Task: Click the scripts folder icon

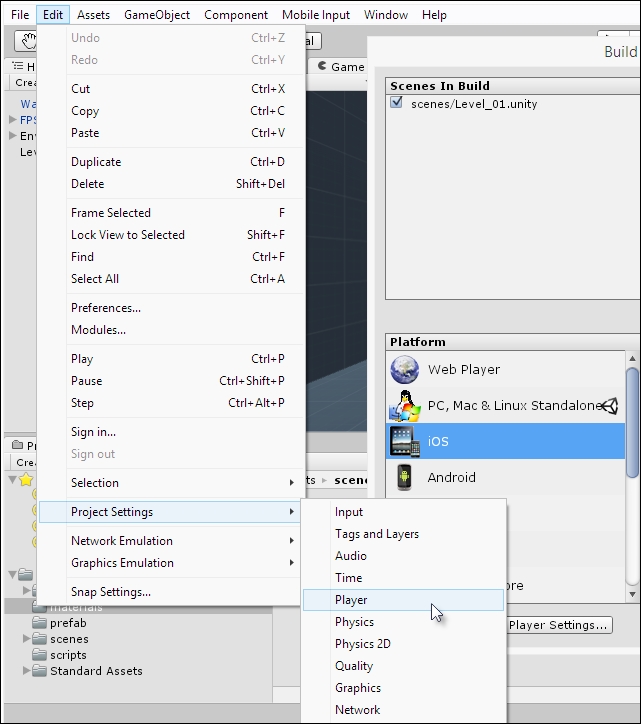Action: coord(40,655)
